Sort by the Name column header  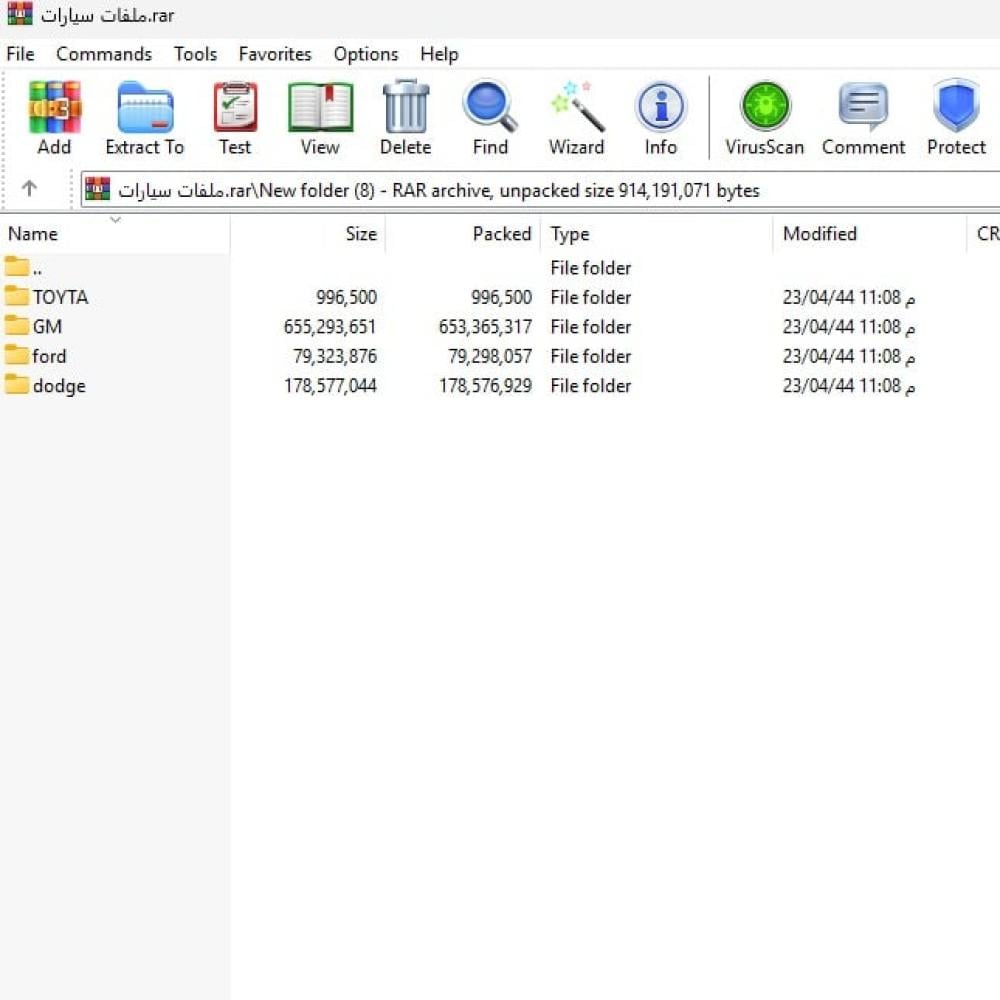(33, 234)
